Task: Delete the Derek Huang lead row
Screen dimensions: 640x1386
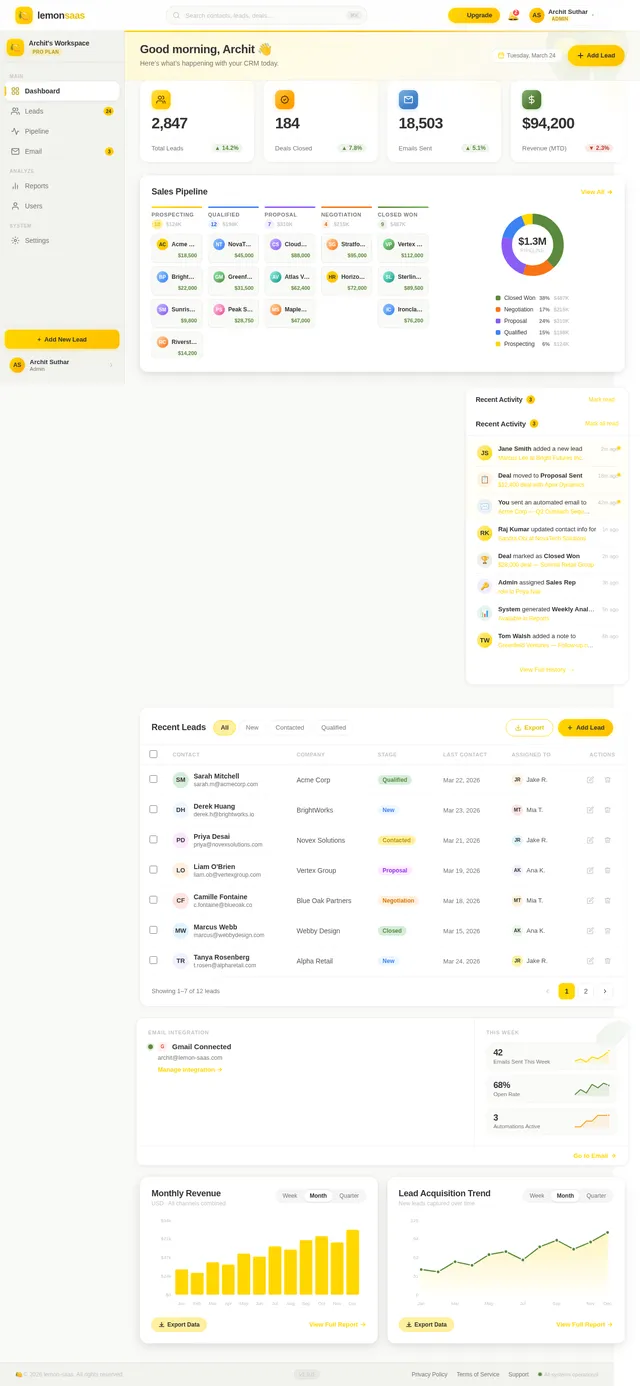Action: point(607,810)
